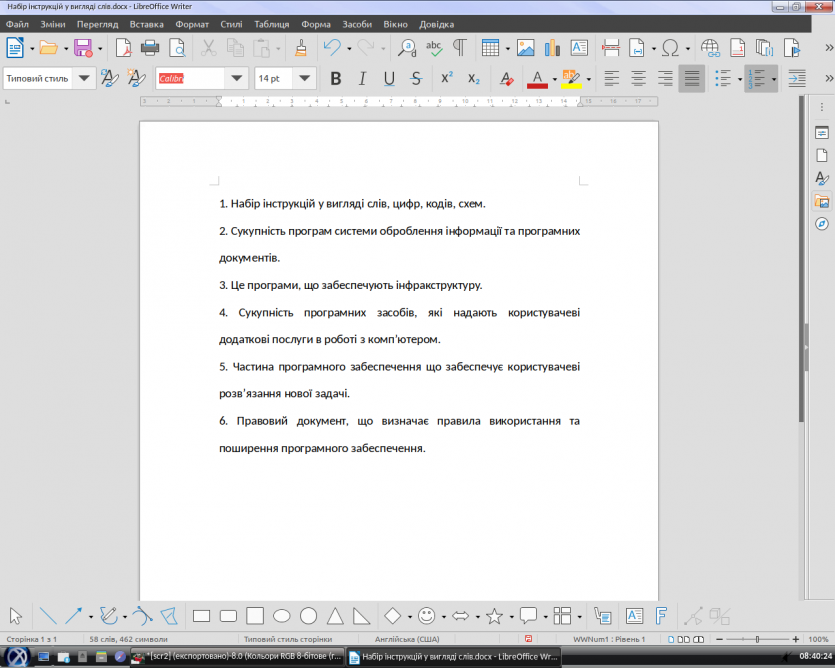Open Find and Replace
The image size is (835, 668).
pos(406,47)
